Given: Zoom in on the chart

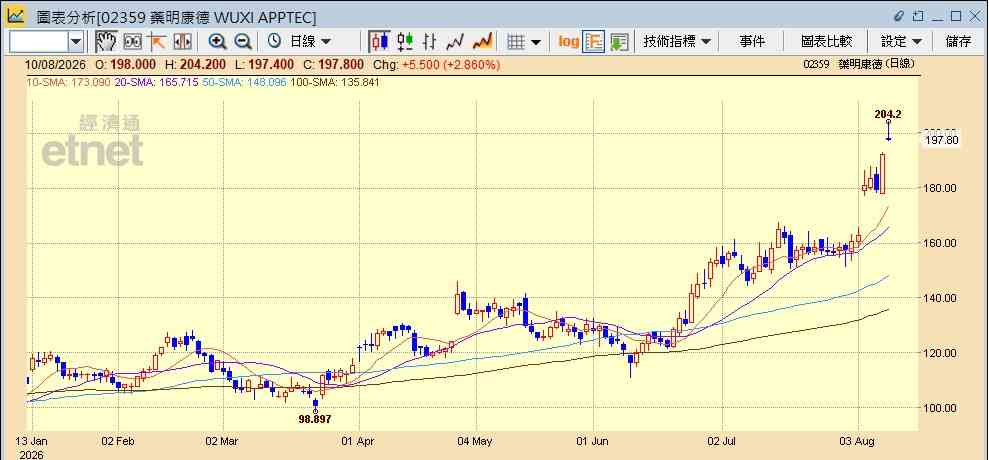Looking at the screenshot, I should [218, 42].
